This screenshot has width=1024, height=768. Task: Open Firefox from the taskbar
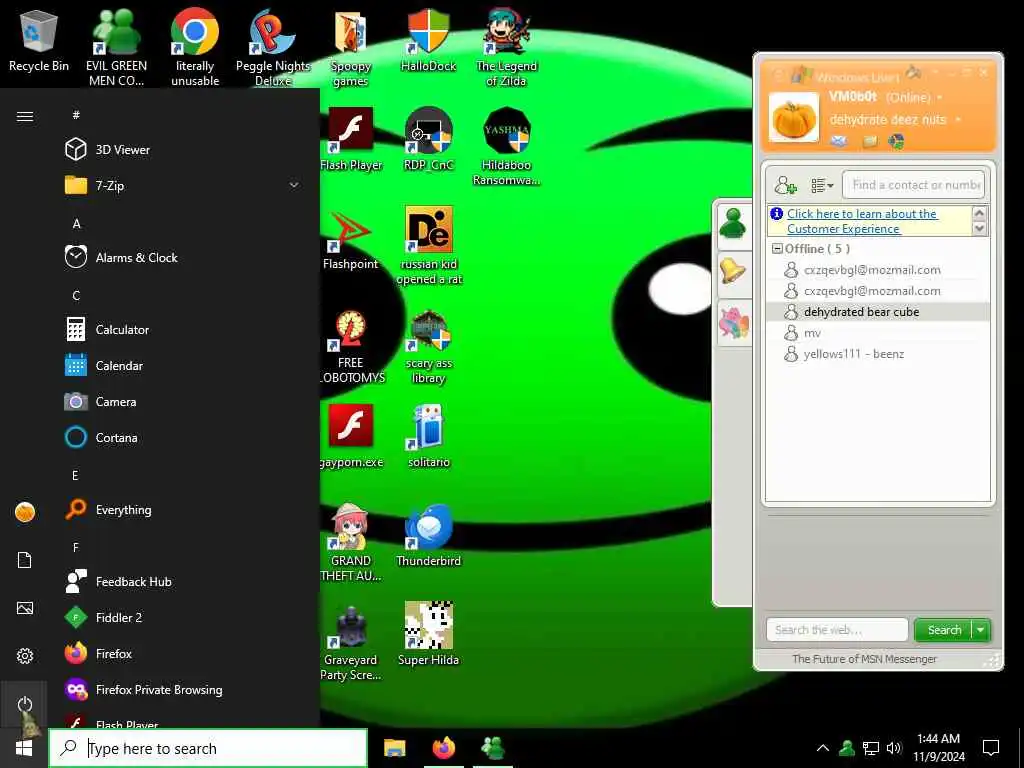click(x=444, y=748)
